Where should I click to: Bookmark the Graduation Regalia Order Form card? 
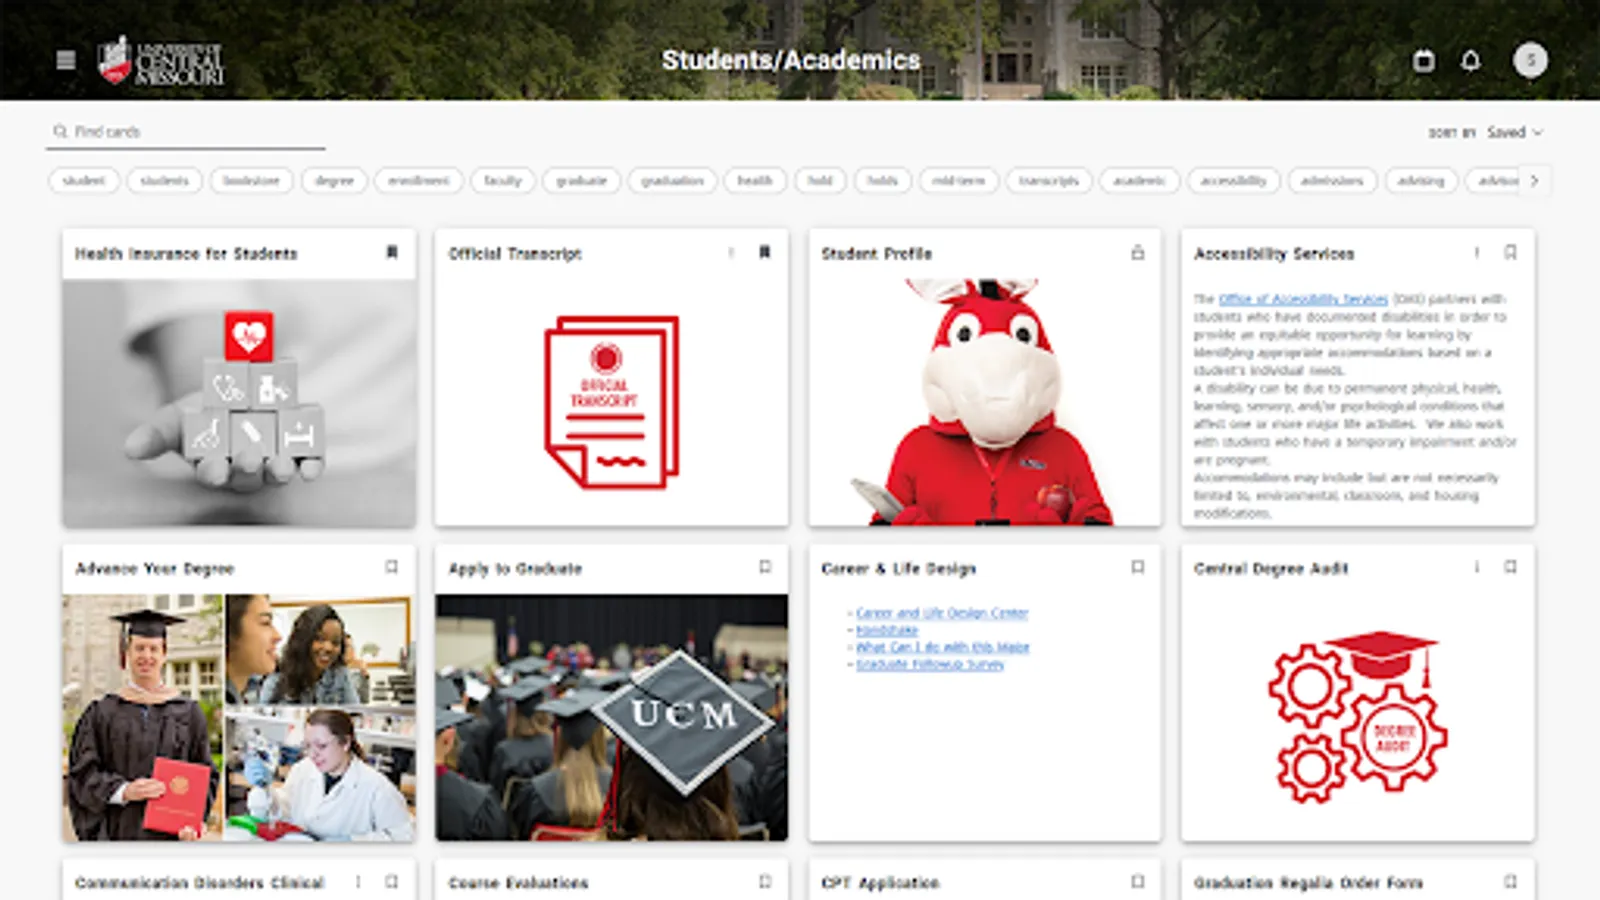tap(1511, 882)
